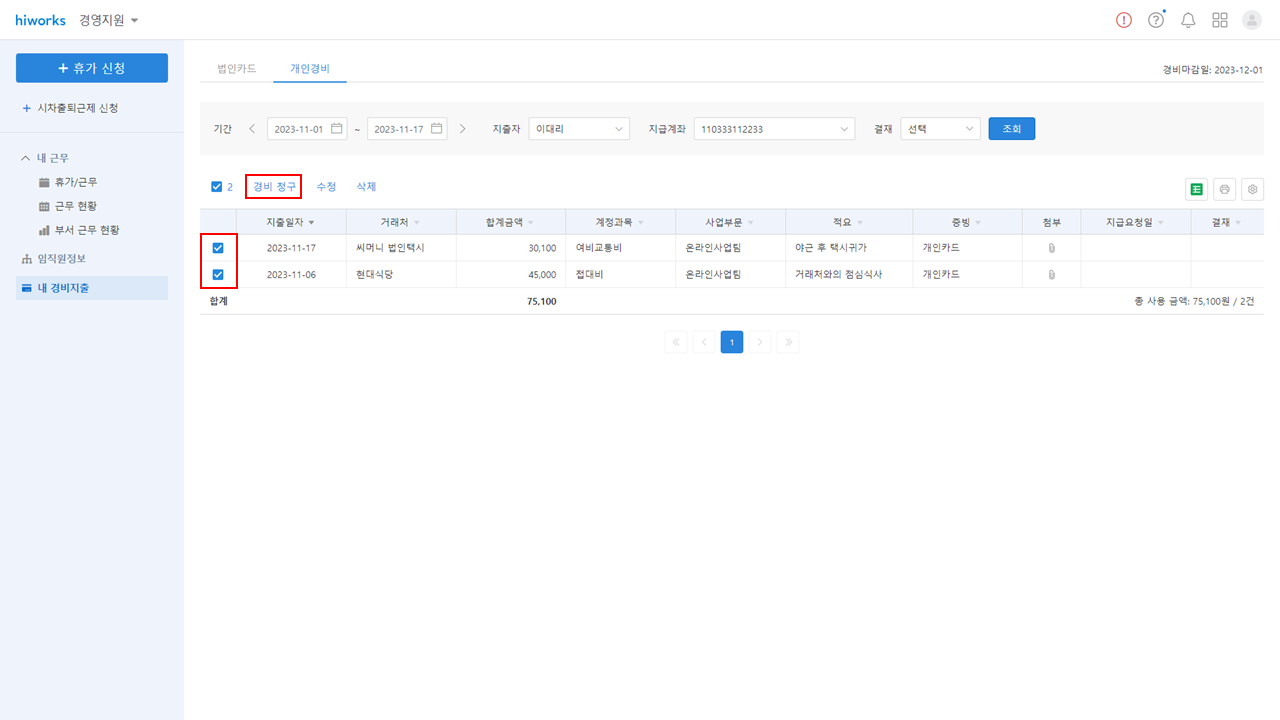
Task: Open attachment for 현대식당 row
Action: [1051, 274]
